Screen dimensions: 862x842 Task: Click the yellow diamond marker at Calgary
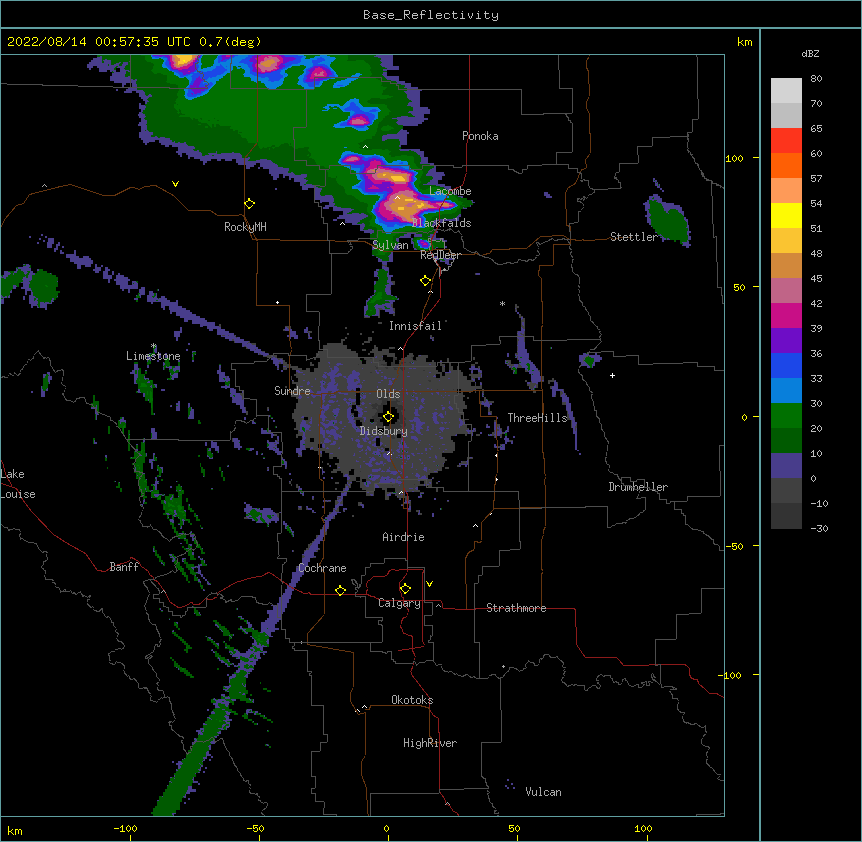405,589
